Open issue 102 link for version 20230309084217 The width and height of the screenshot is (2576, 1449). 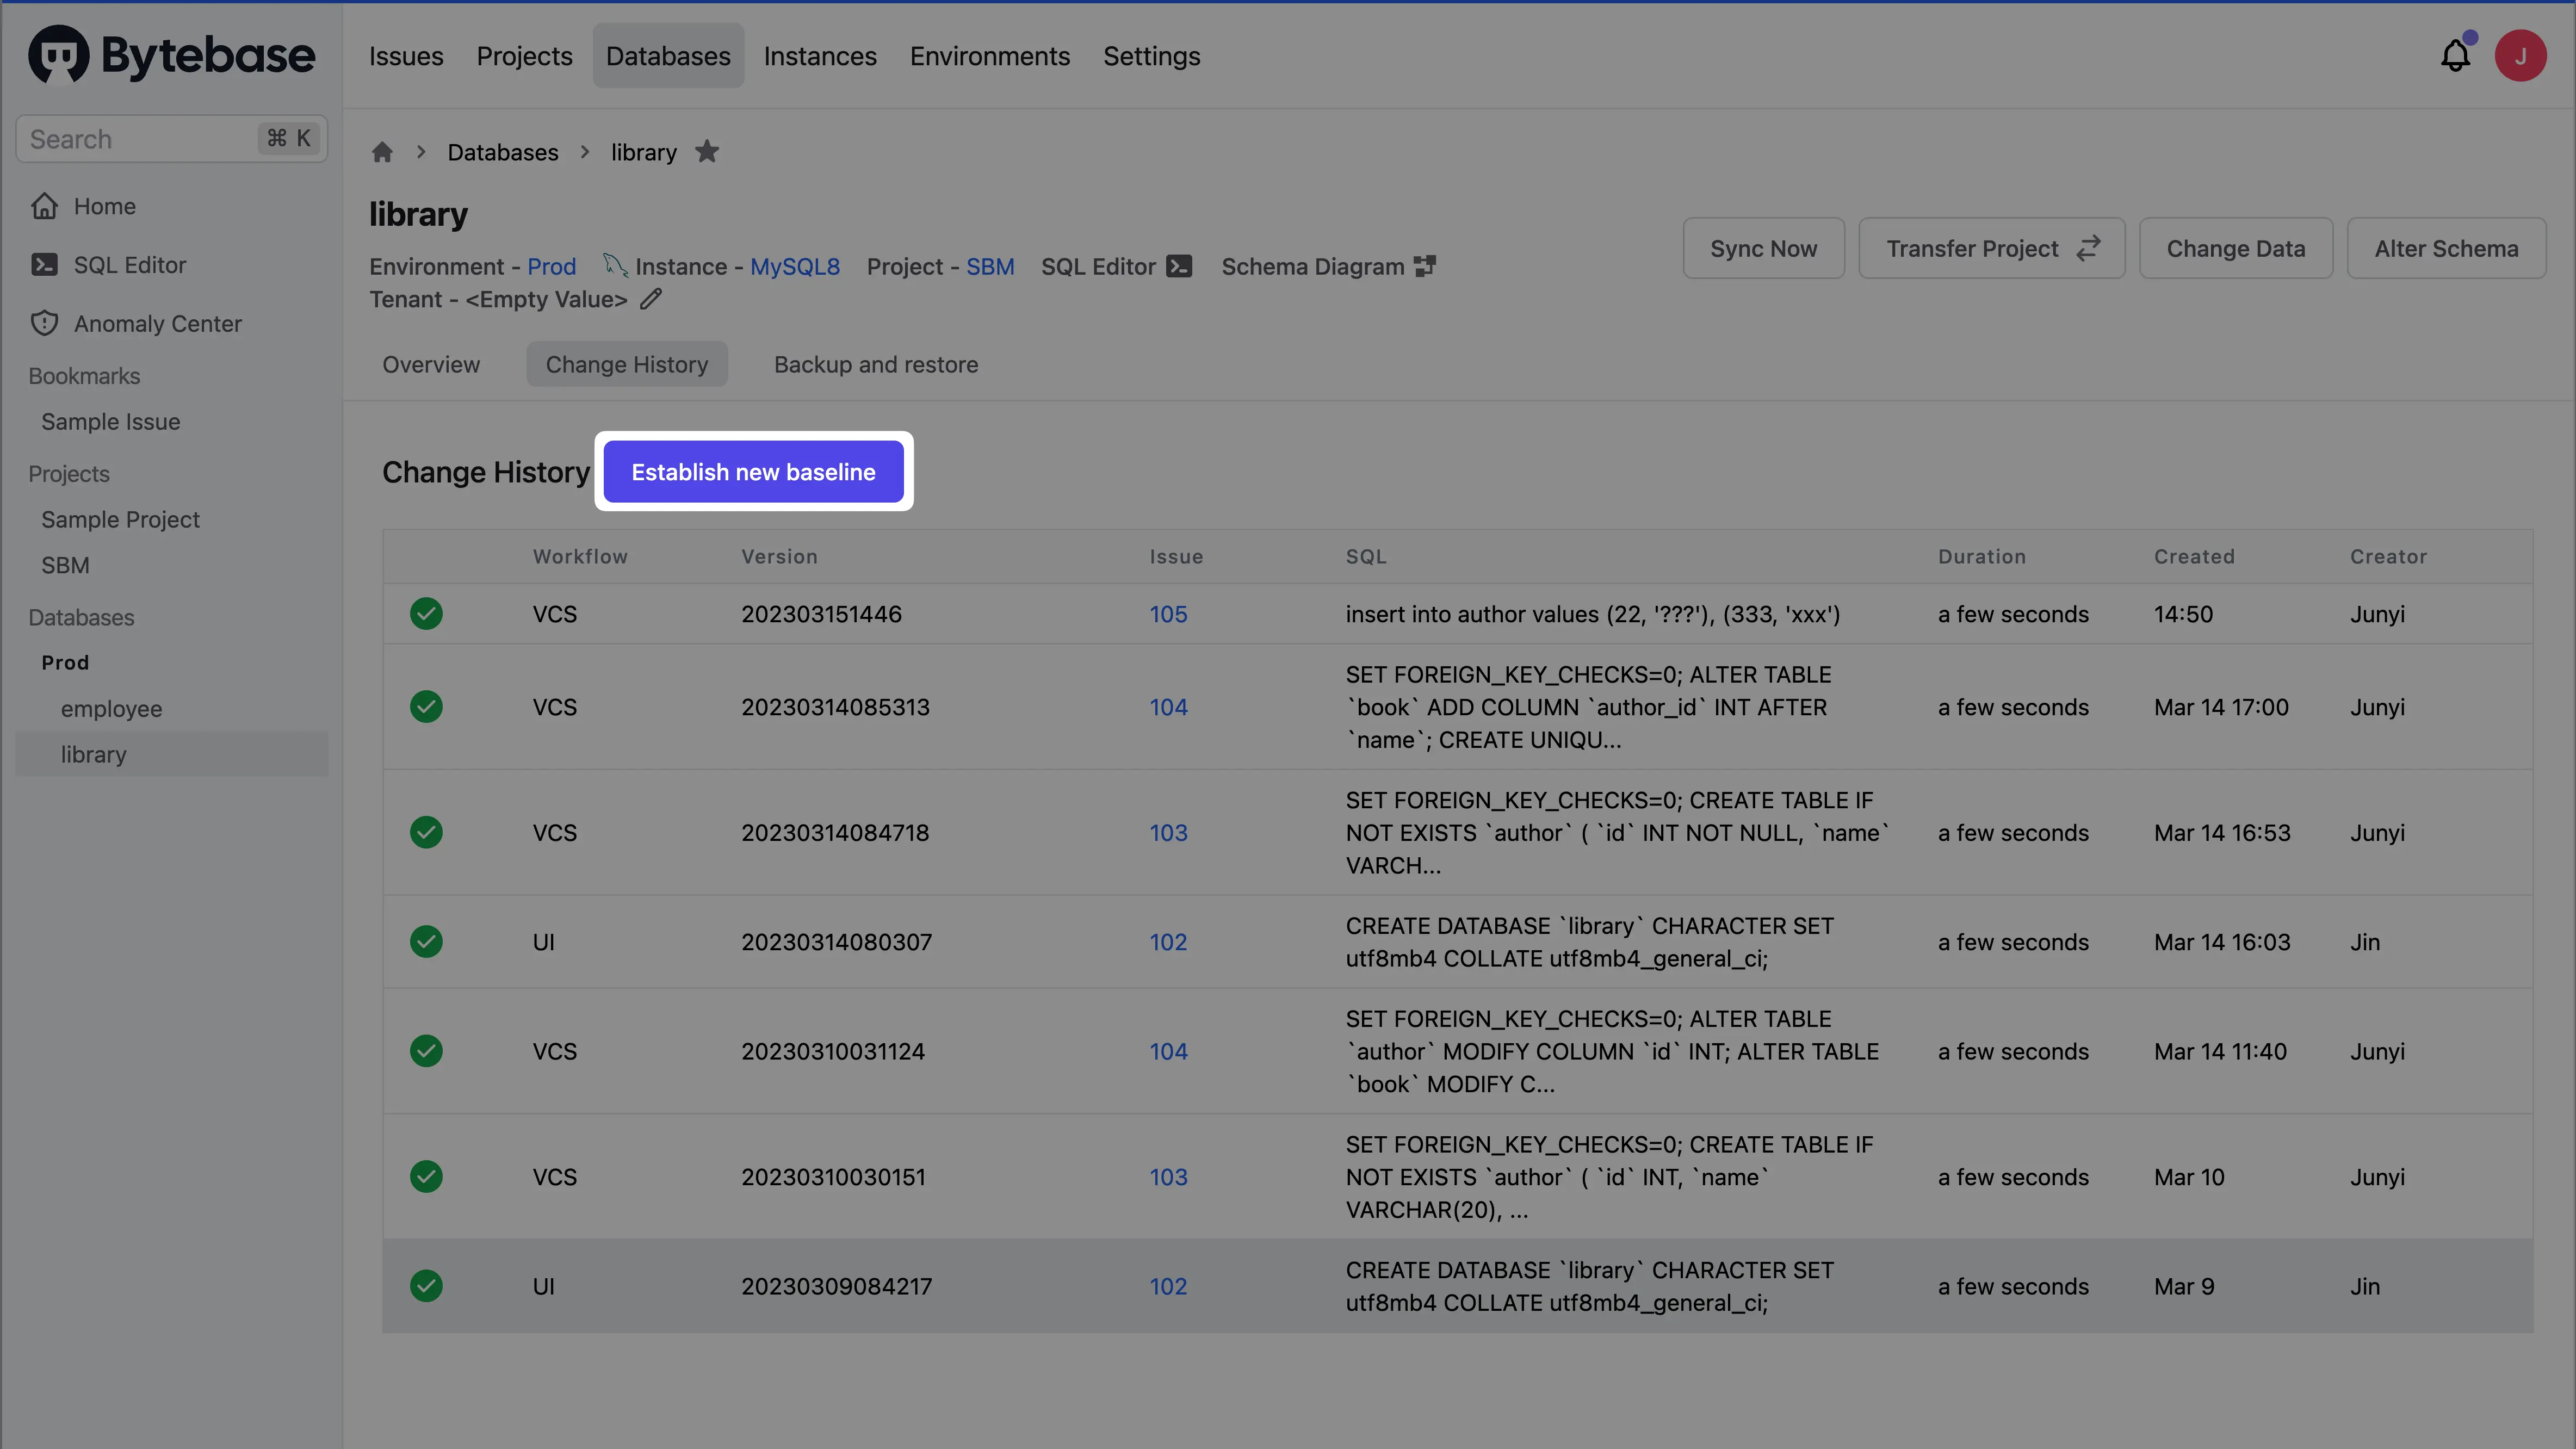click(x=1168, y=1286)
